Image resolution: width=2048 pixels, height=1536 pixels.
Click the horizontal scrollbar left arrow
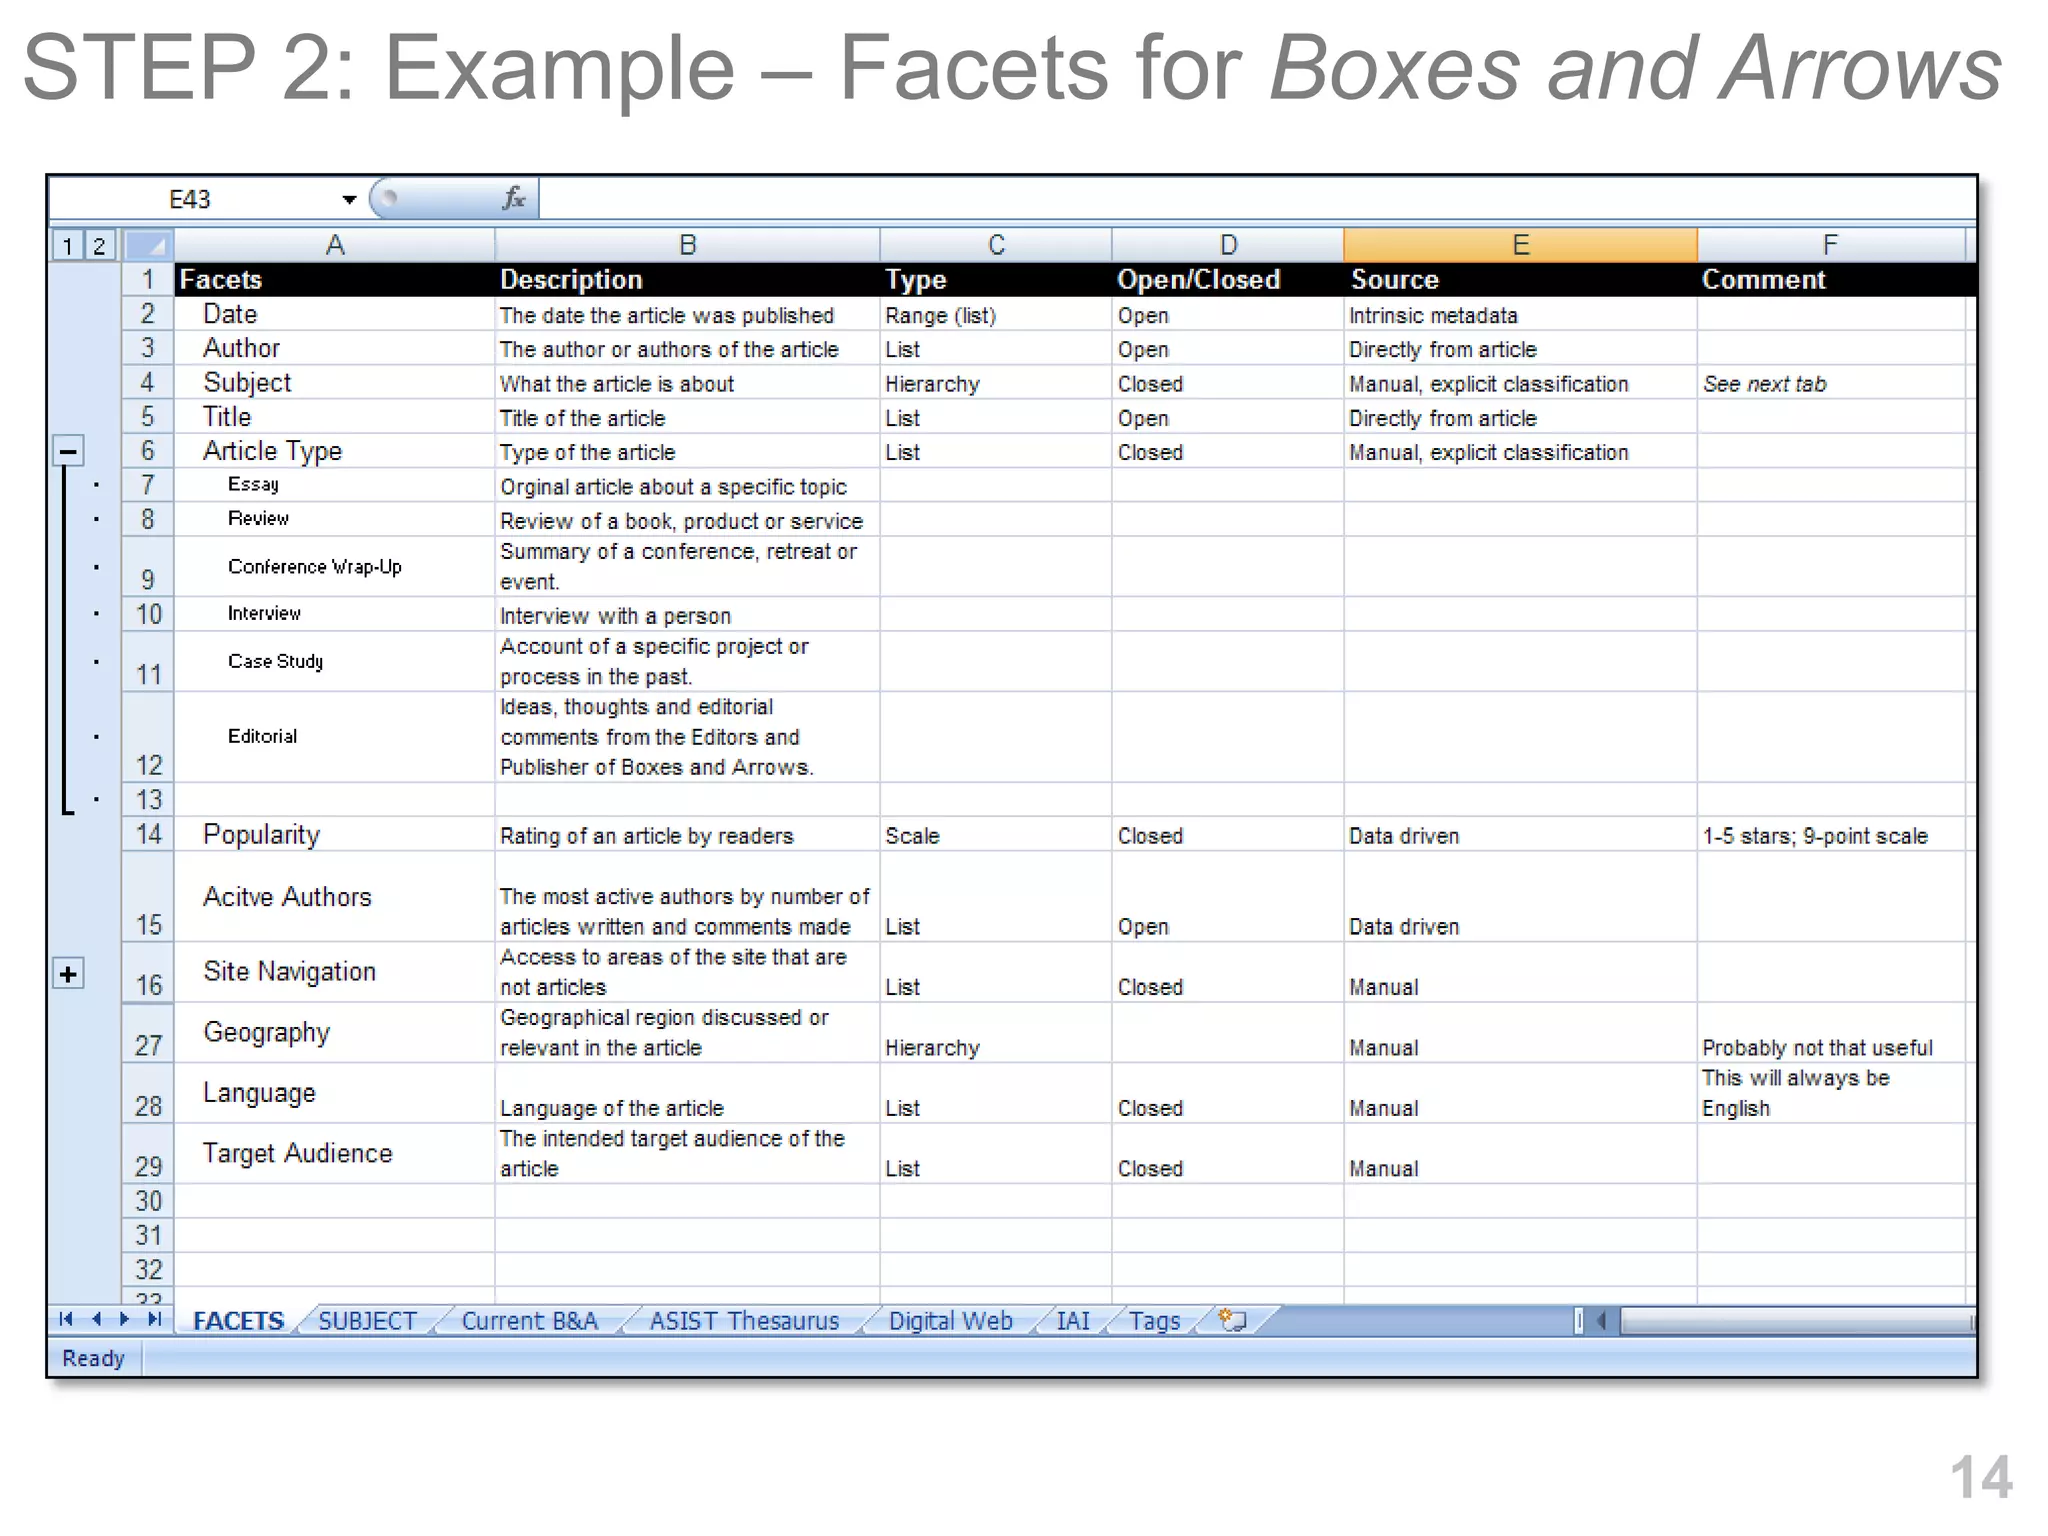point(1601,1321)
